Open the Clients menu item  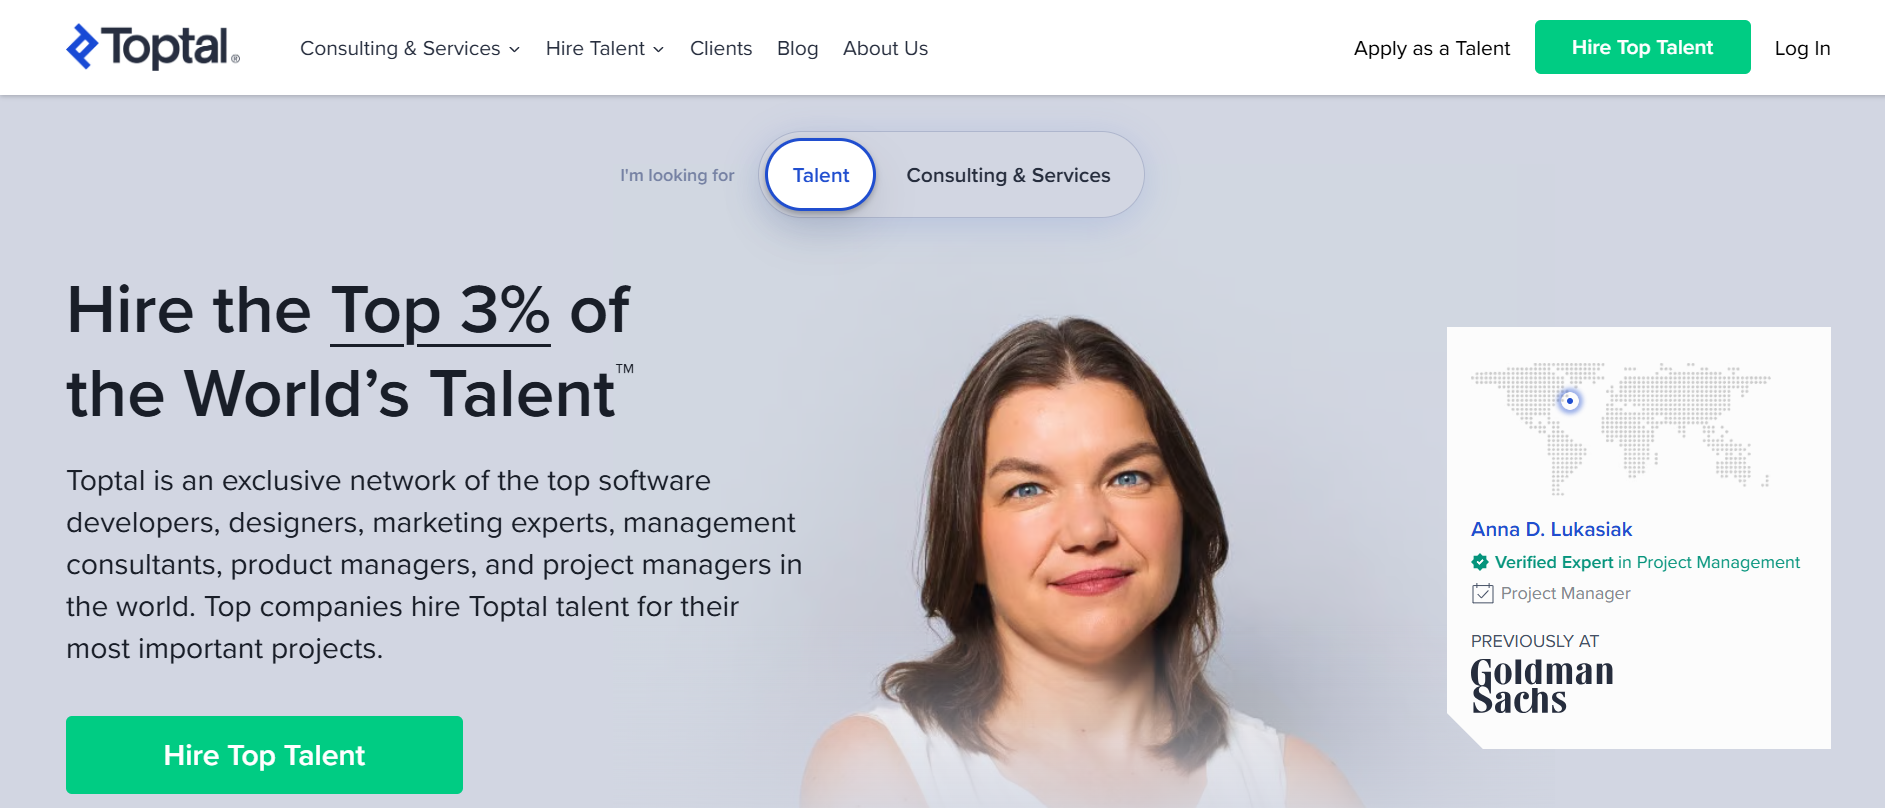(x=721, y=48)
